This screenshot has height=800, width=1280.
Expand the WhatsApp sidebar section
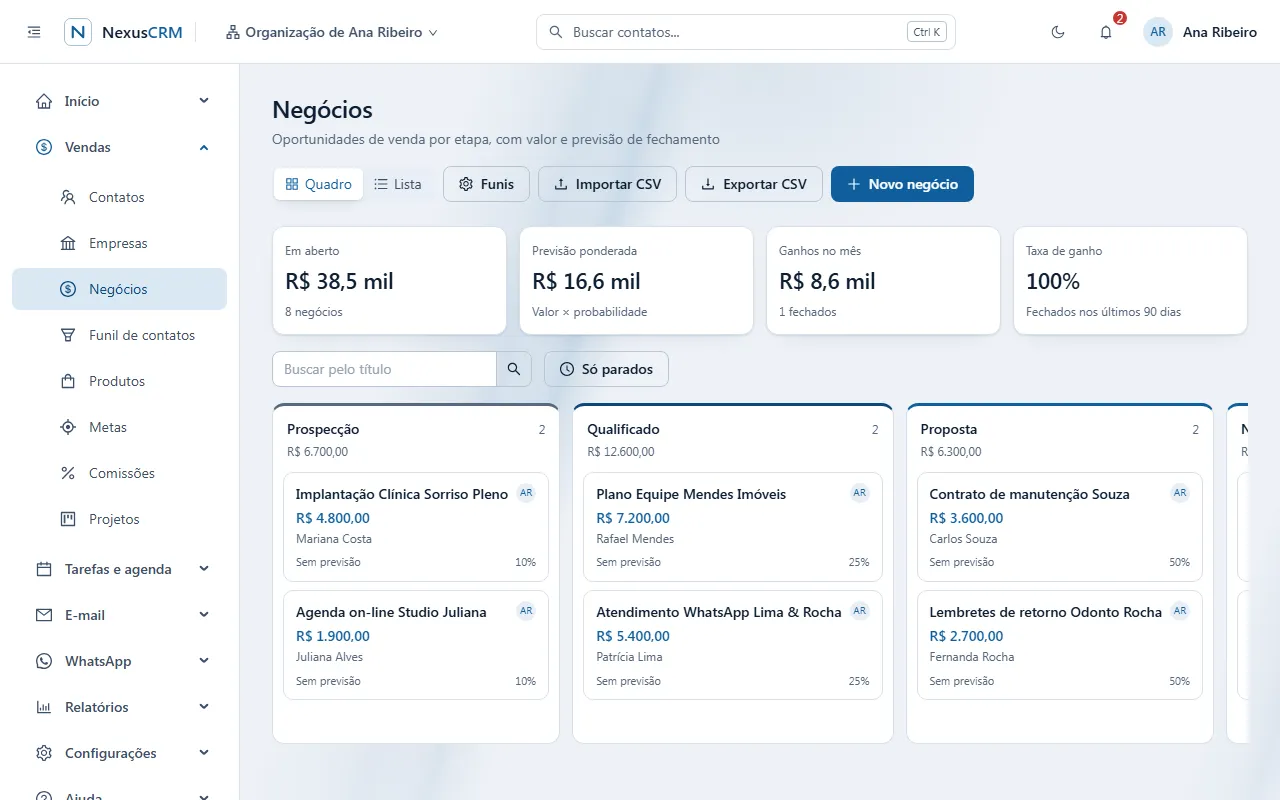click(x=119, y=661)
